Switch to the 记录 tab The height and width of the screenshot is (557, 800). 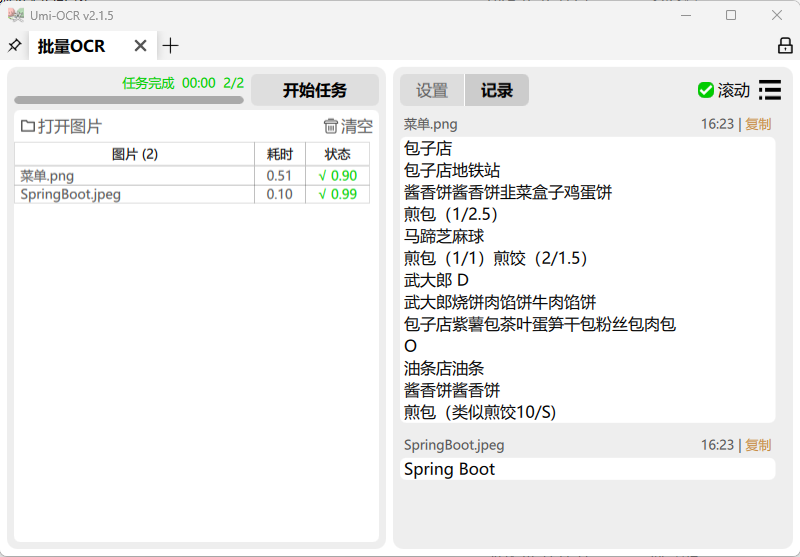[x=496, y=90]
